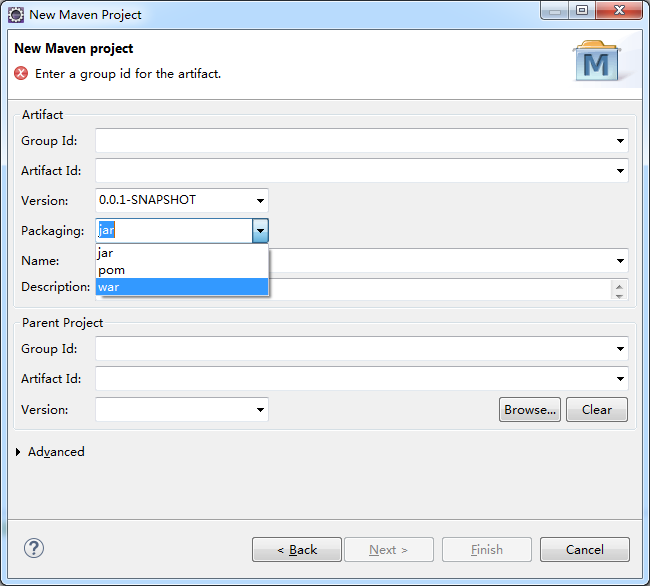
Task: Click the Eclipse icon in title bar
Action: pos(16,15)
